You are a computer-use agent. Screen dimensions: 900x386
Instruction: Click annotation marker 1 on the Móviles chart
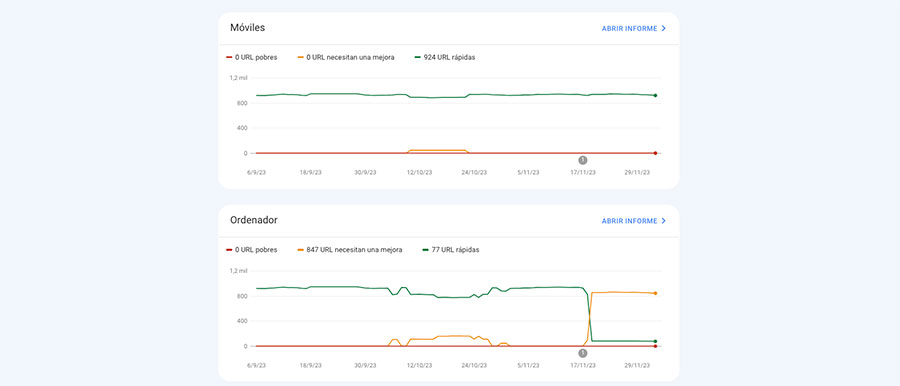tap(583, 160)
